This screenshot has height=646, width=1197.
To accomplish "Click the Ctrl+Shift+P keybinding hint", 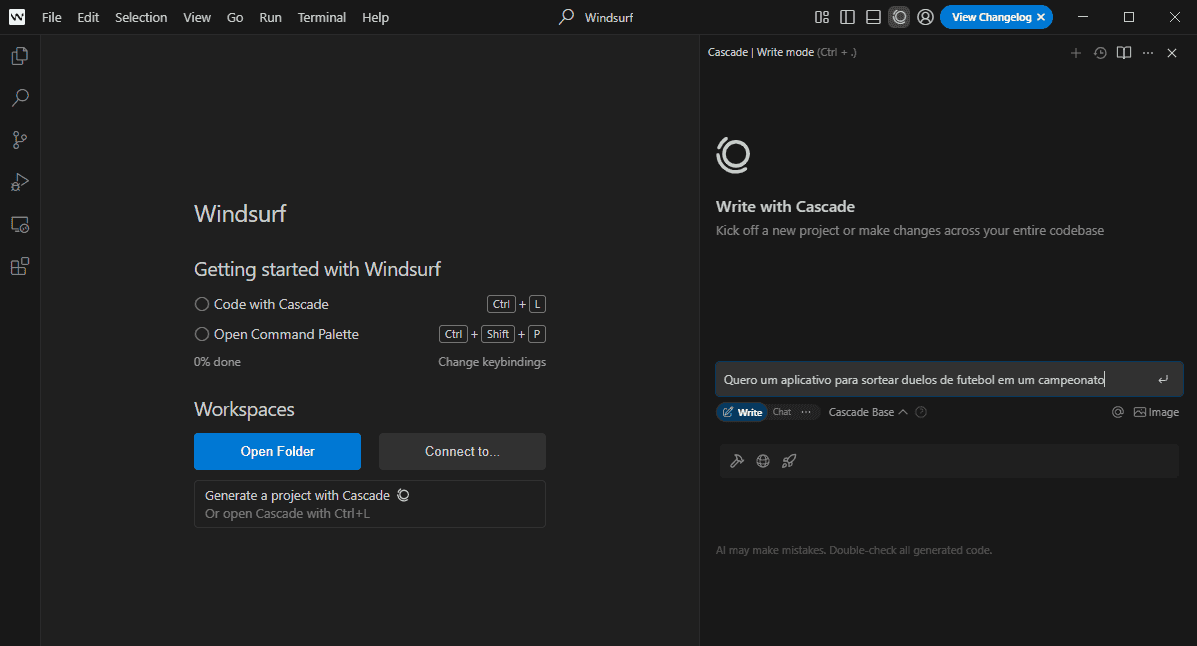I will 492,334.
